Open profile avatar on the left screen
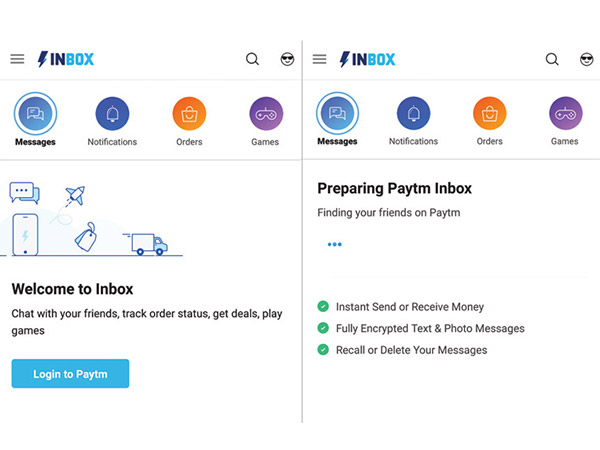 286,59
